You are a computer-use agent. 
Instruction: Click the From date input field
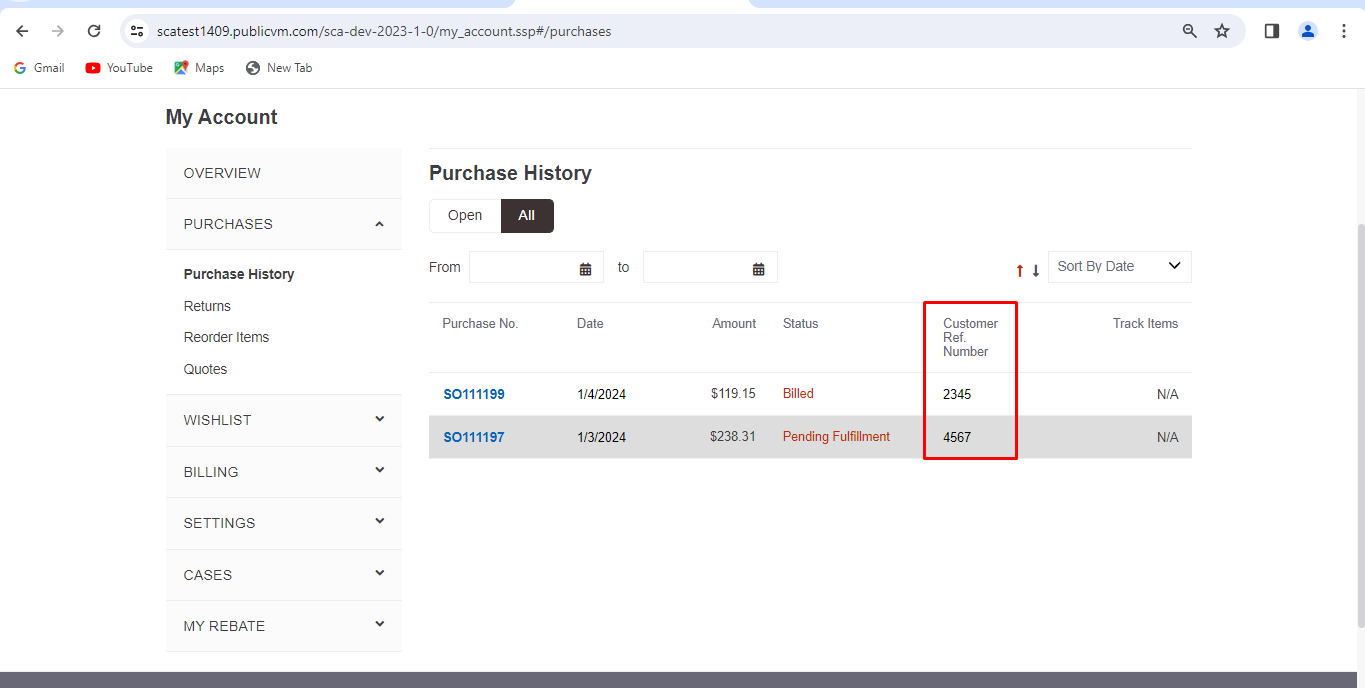pyautogui.click(x=522, y=268)
